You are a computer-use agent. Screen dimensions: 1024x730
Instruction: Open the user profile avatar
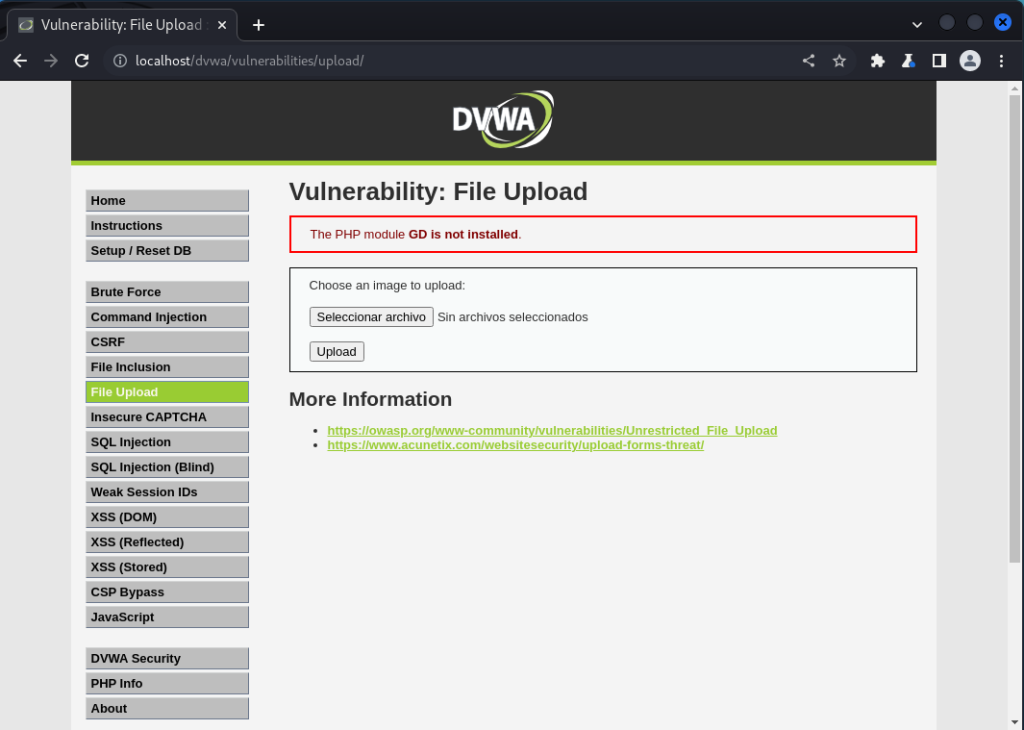click(x=970, y=61)
